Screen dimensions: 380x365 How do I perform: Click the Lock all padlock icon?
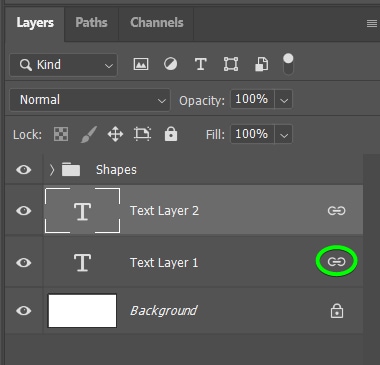click(x=171, y=134)
